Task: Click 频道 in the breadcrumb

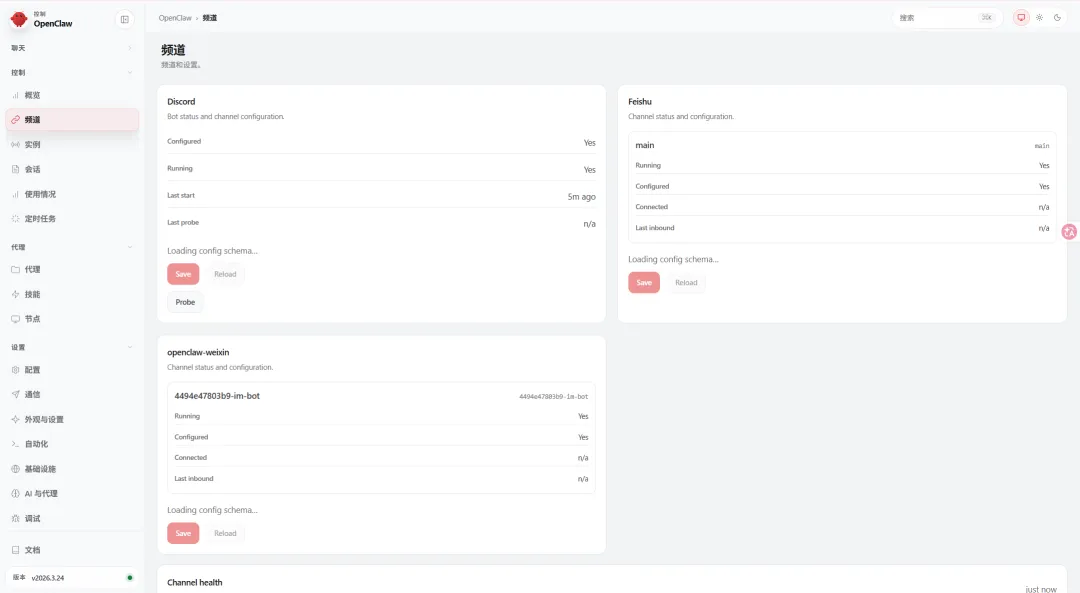Action: point(209,18)
